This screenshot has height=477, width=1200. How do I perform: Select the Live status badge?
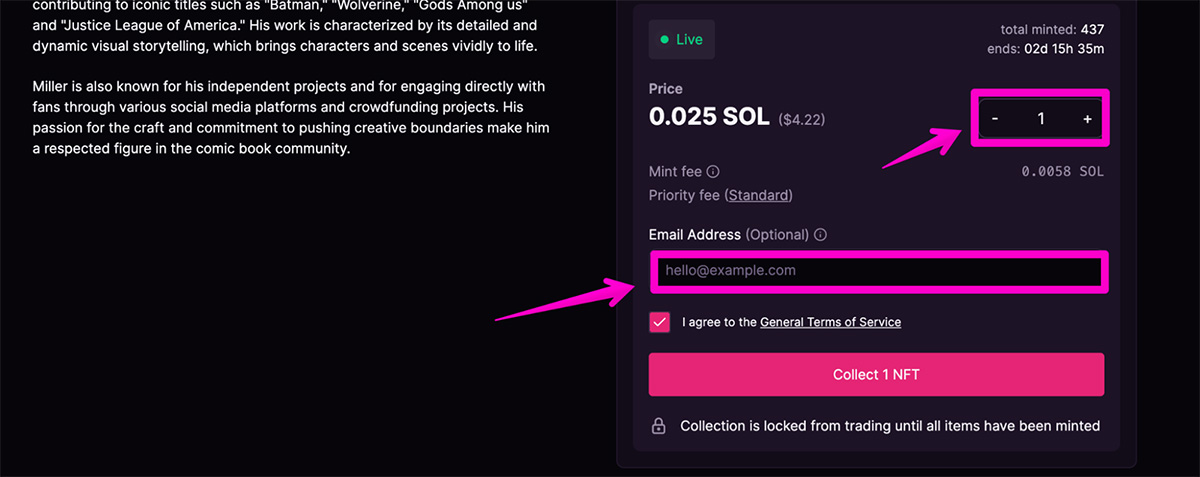[x=682, y=40]
